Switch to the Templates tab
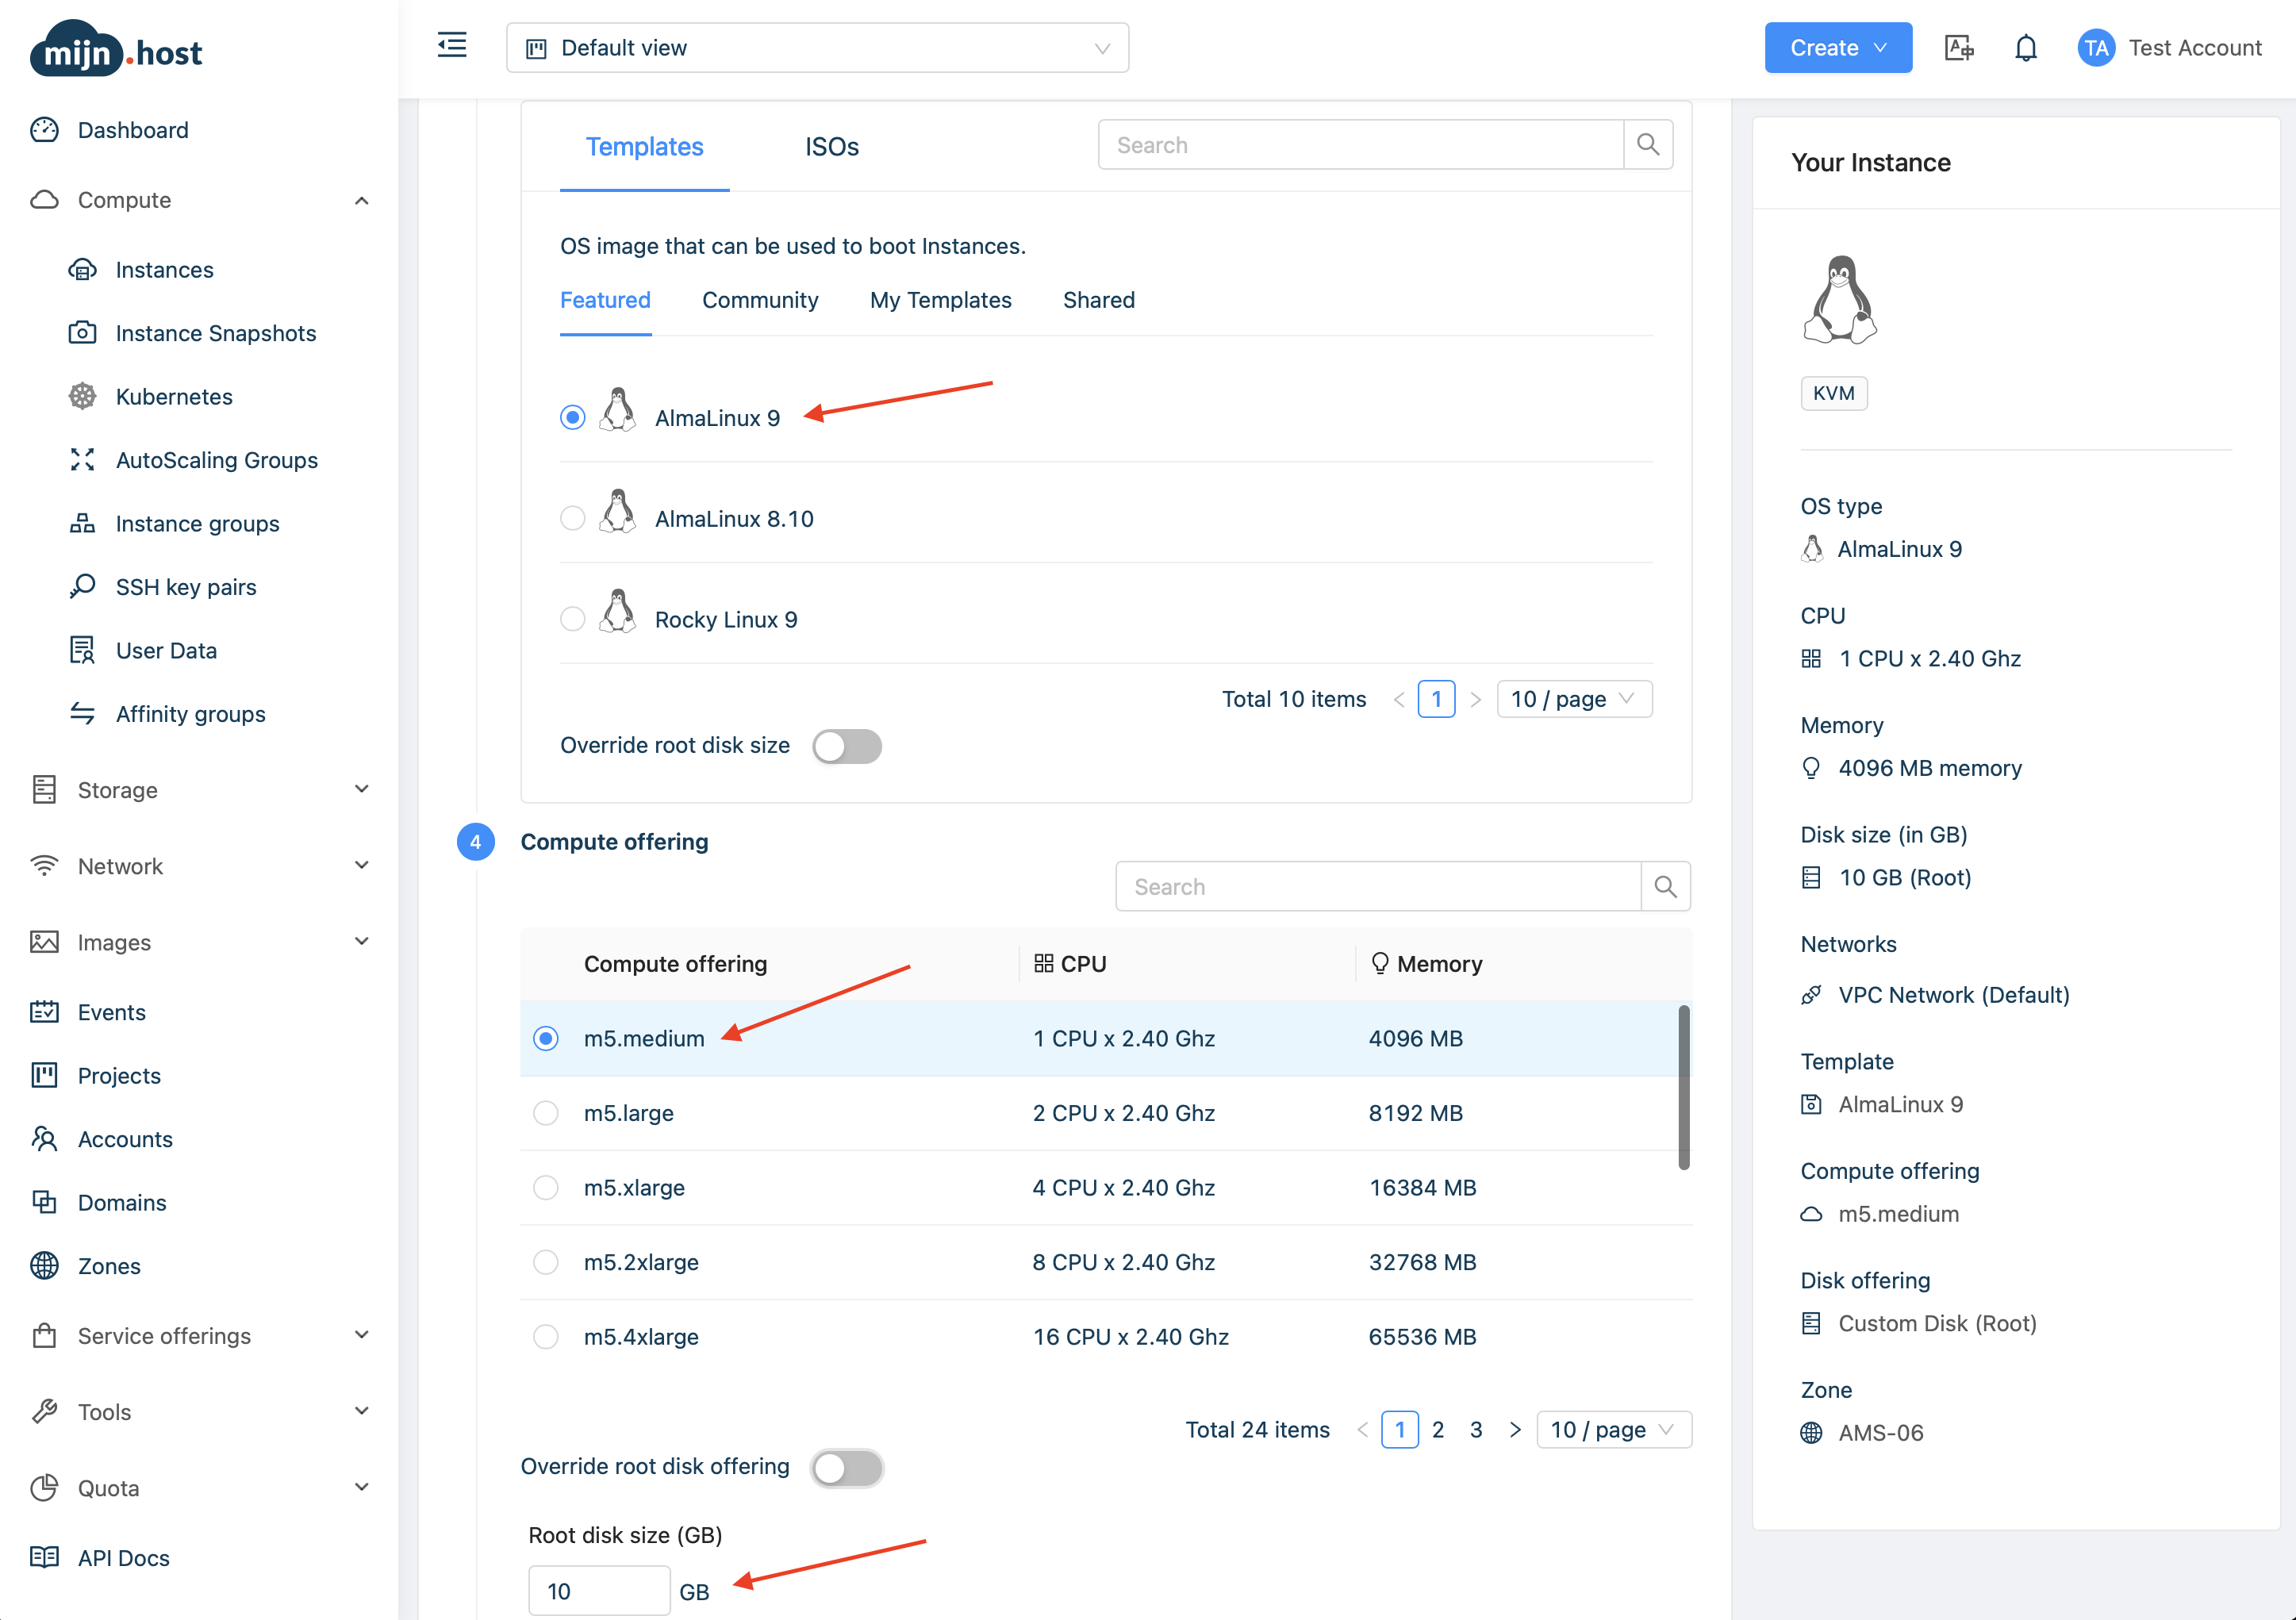Viewport: 2296px width, 1620px height. pos(644,147)
